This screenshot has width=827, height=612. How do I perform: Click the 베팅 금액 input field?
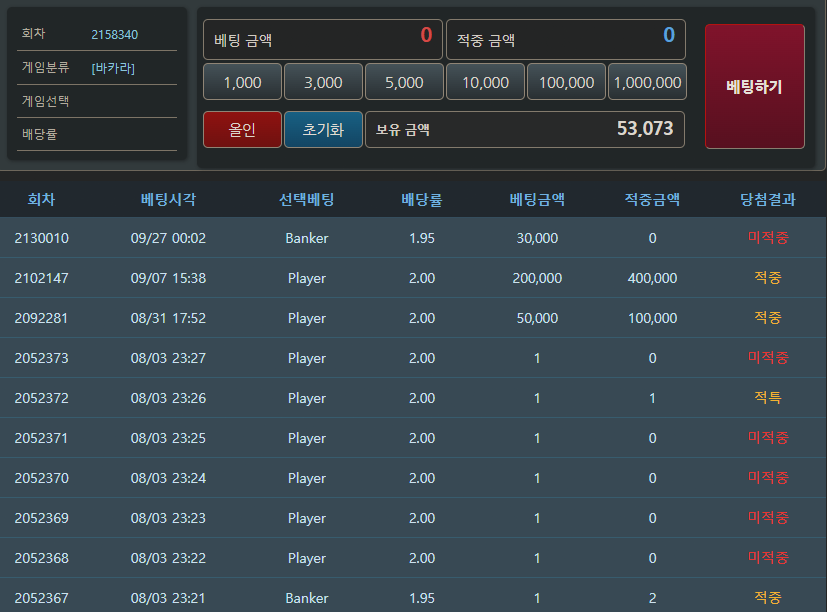[323, 40]
